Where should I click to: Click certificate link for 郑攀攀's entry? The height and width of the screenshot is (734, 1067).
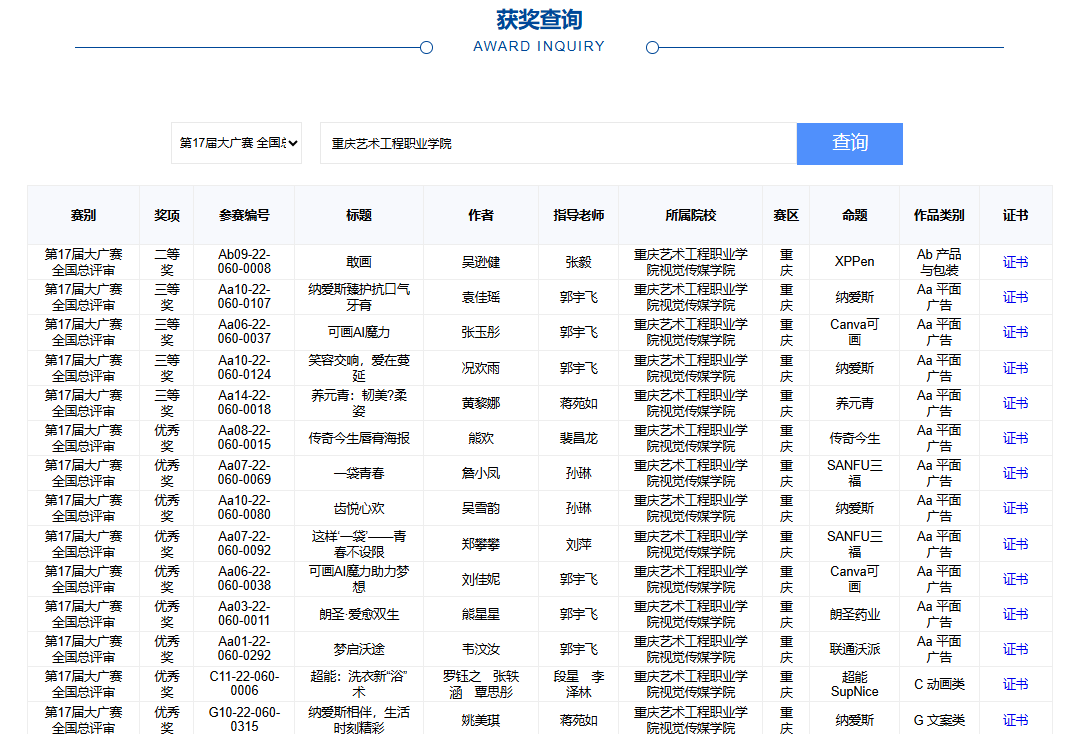click(x=1015, y=544)
